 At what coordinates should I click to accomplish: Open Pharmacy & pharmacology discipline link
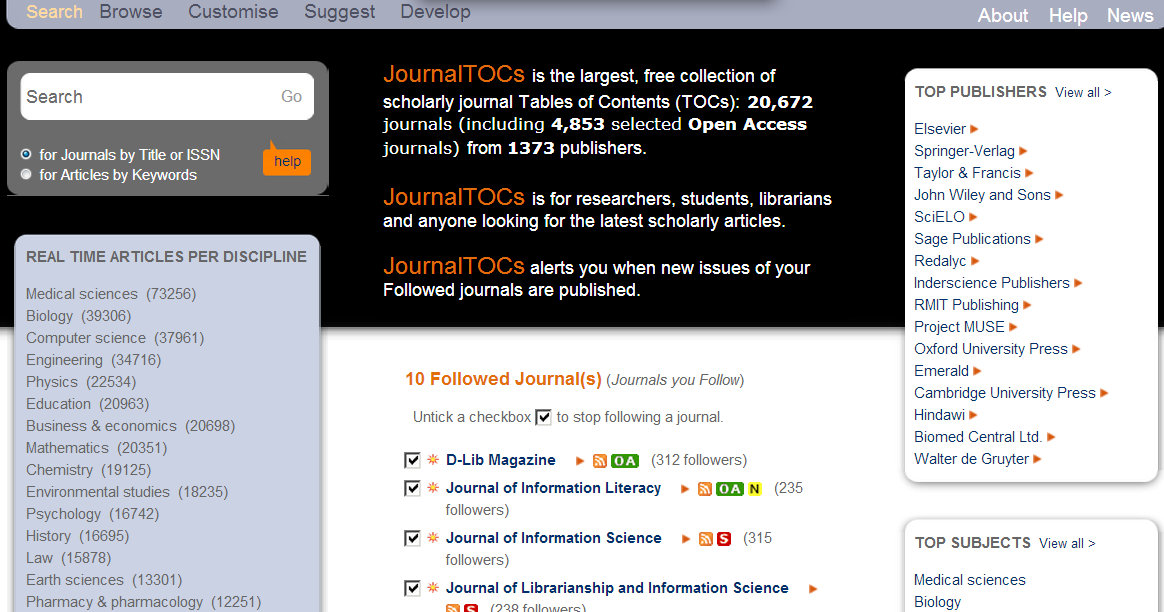point(143,602)
